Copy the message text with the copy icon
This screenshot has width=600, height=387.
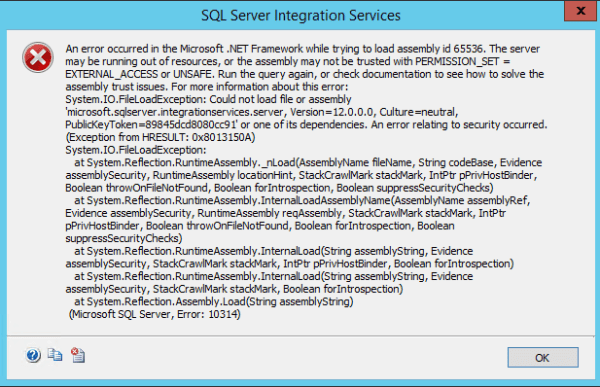[55, 355]
